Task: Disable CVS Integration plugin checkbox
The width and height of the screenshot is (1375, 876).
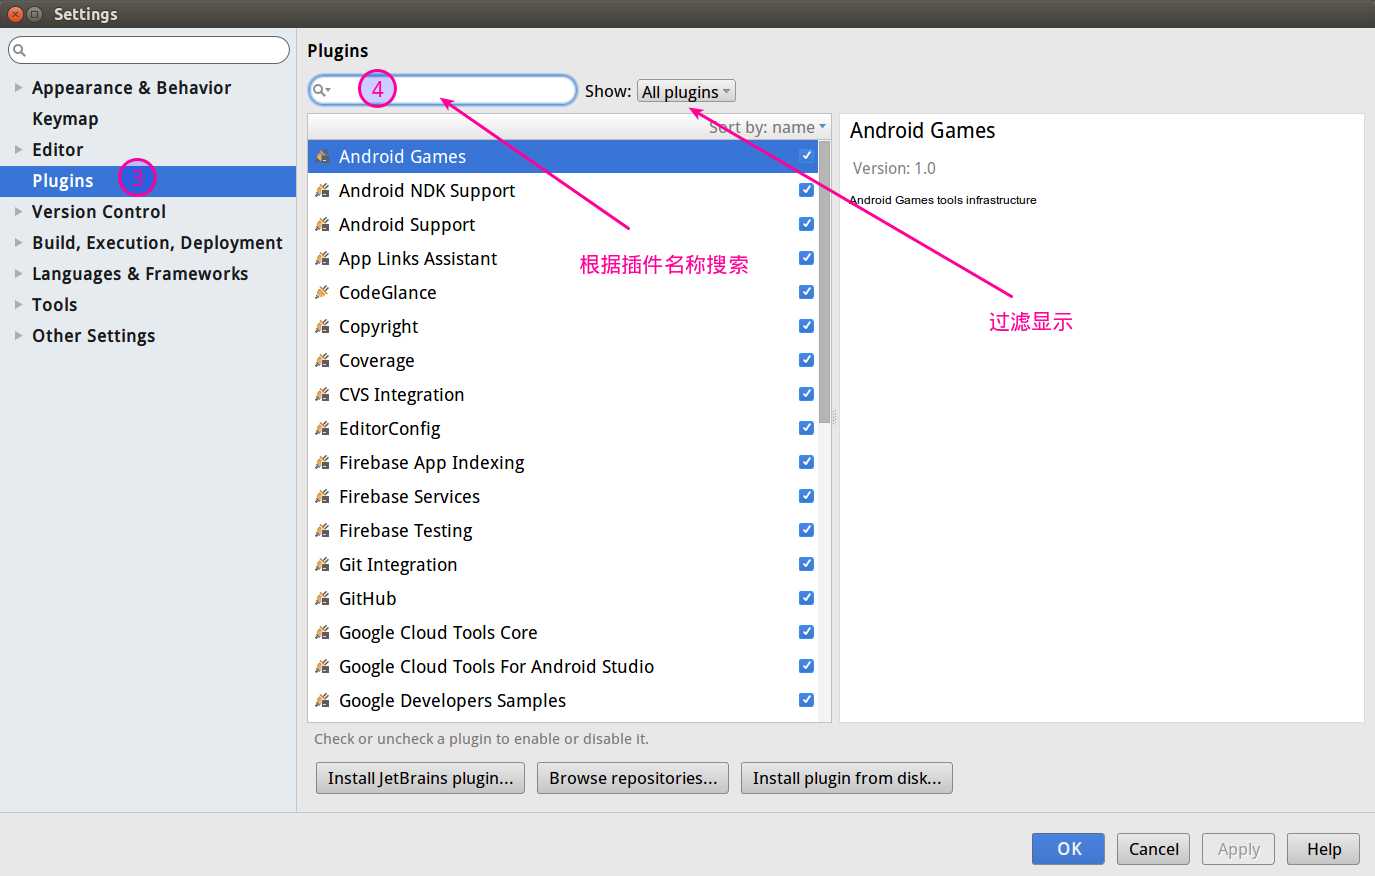Action: [806, 393]
